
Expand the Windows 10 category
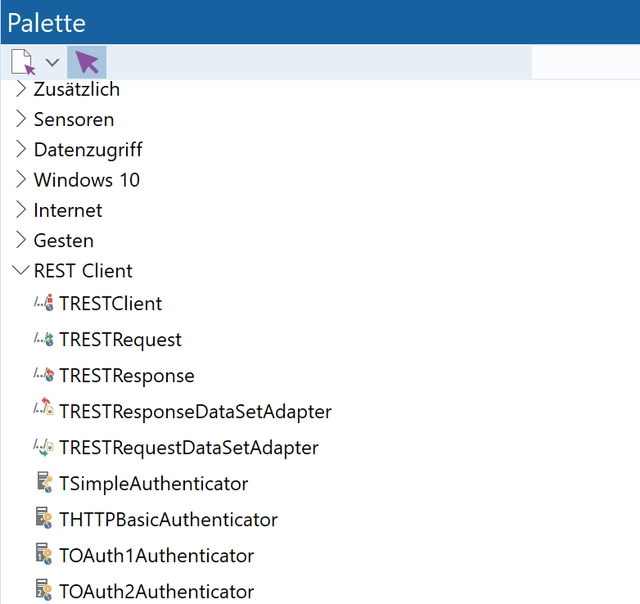(21, 180)
